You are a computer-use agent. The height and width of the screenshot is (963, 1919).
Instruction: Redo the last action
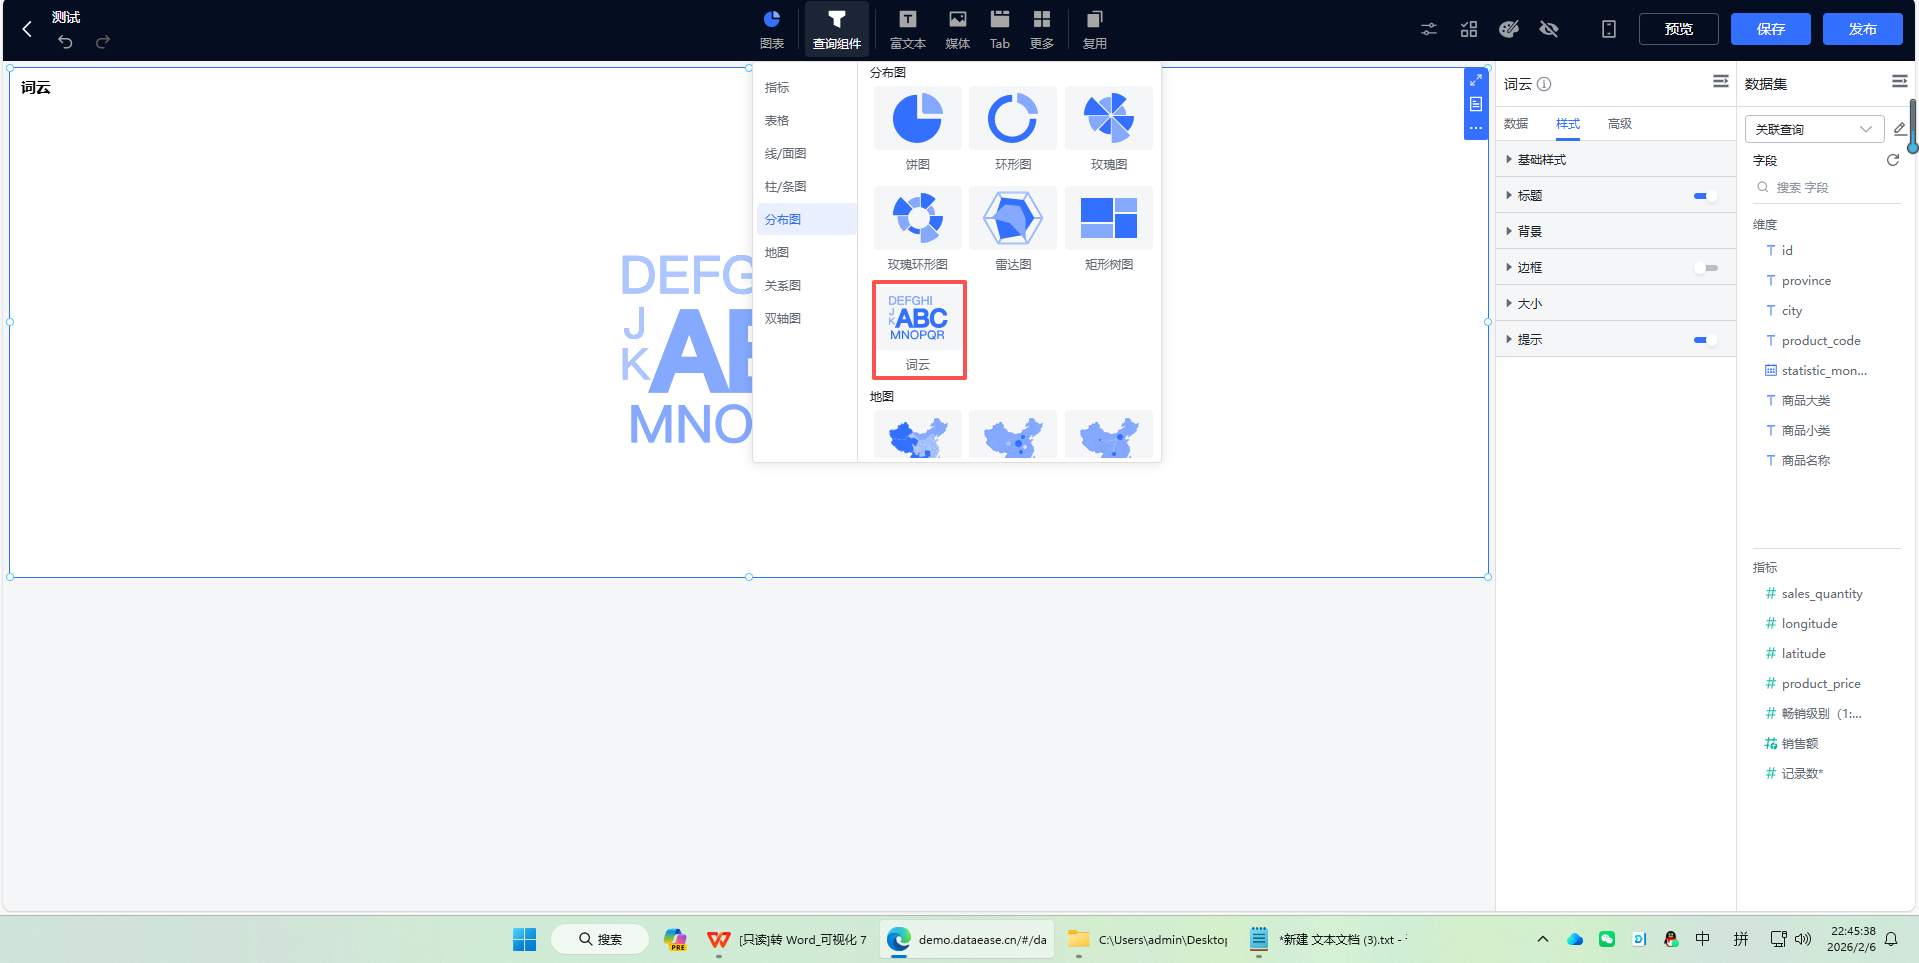pos(103,42)
